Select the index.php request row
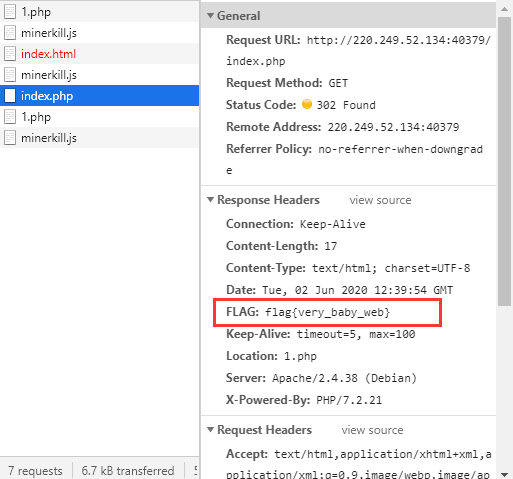The height and width of the screenshot is (479, 513). [99, 96]
